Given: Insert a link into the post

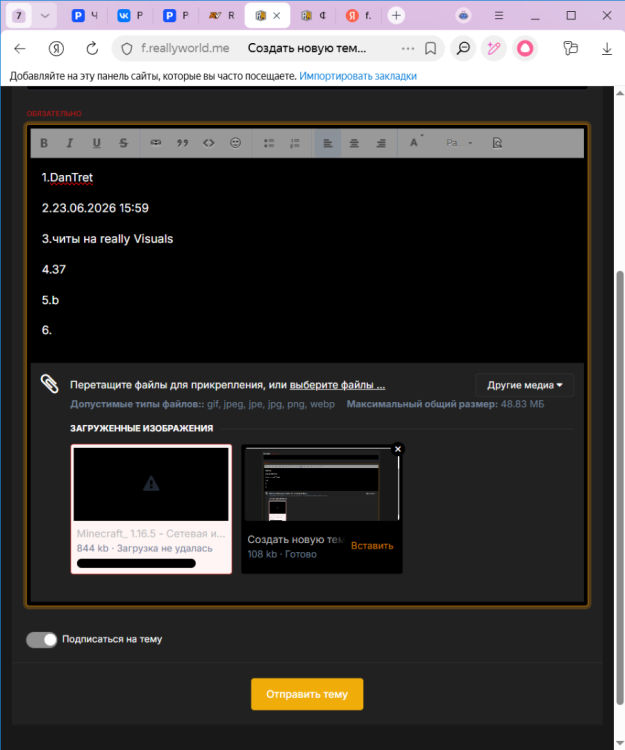Looking at the screenshot, I should coord(155,143).
